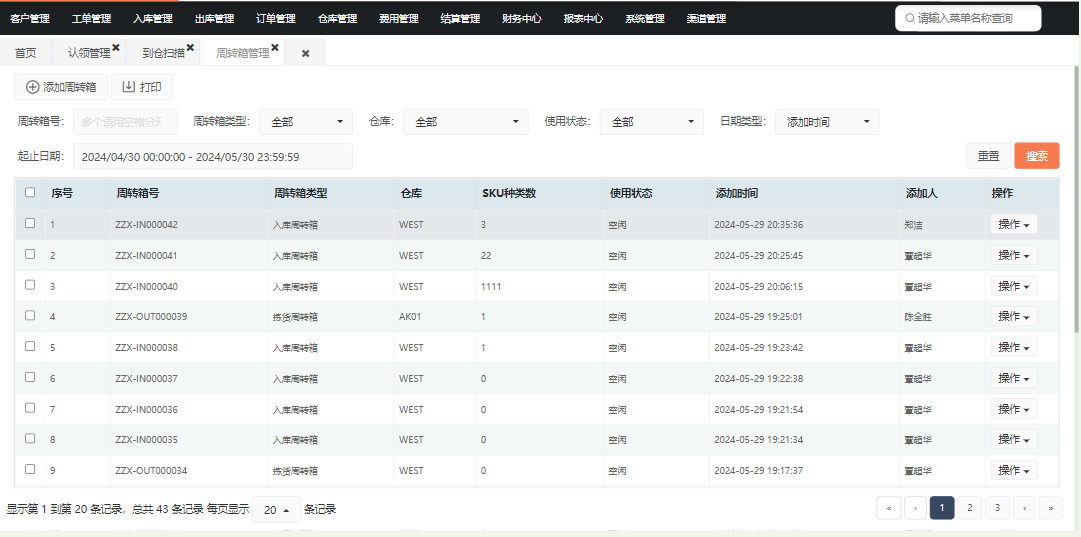Open the 仓库 dropdown
Image resolution: width=1081 pixels, height=537 pixels.
[465, 122]
